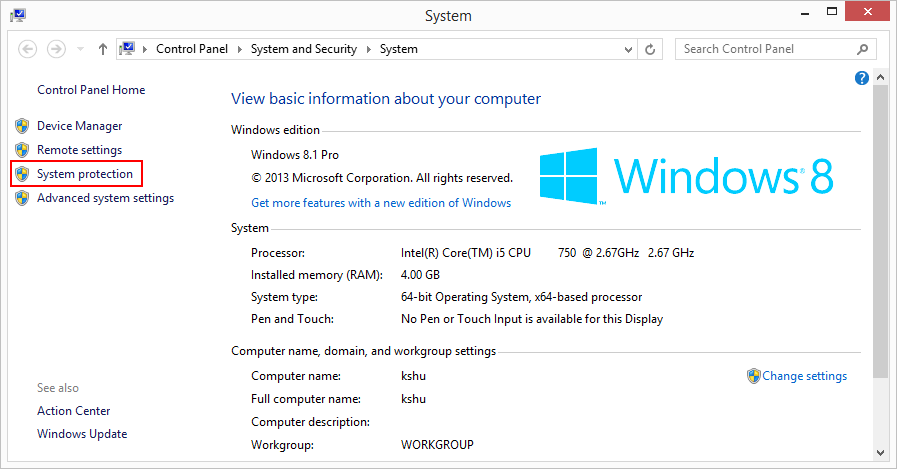
Task: Click the Back navigation arrow
Action: pyautogui.click(x=28, y=49)
